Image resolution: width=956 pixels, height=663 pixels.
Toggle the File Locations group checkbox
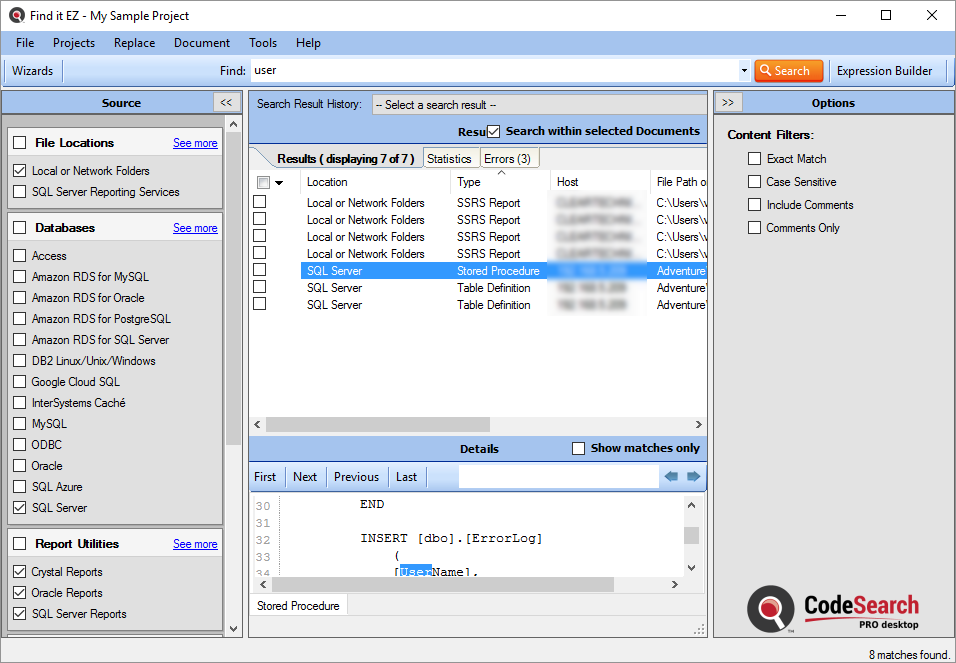[20, 143]
